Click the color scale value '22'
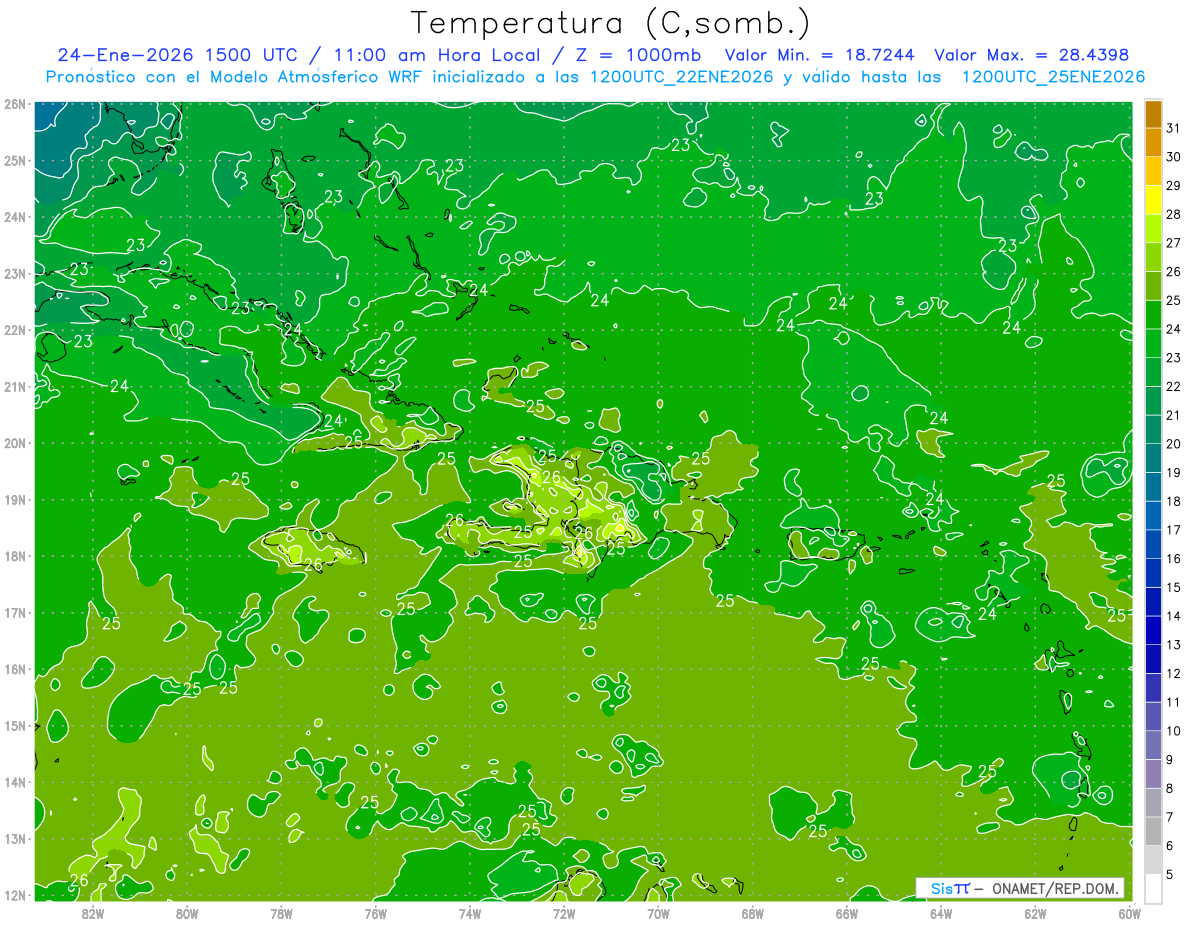This screenshot has height=927, width=1200. (x=1173, y=387)
